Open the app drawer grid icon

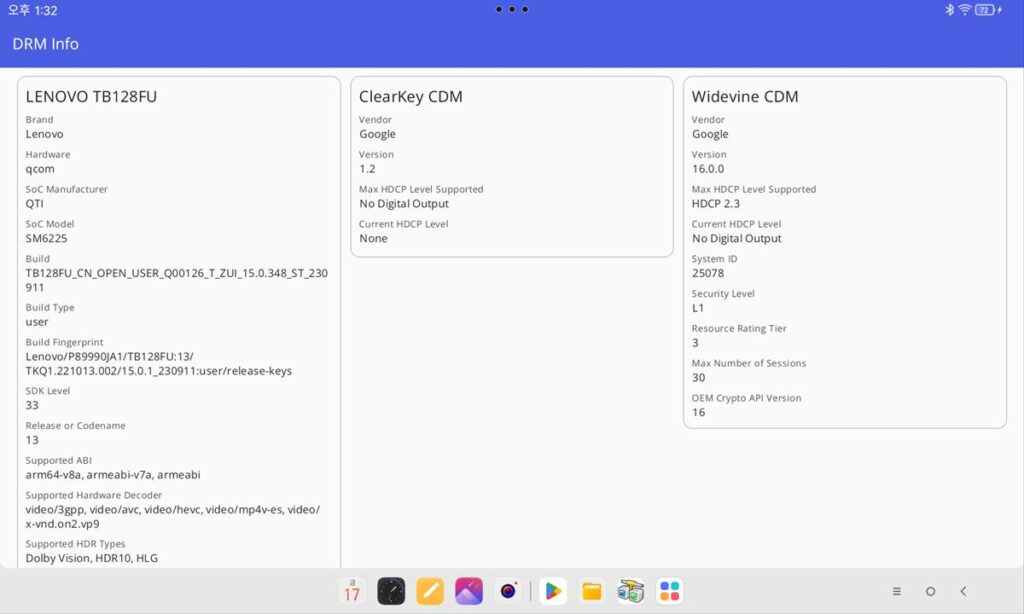pos(669,591)
